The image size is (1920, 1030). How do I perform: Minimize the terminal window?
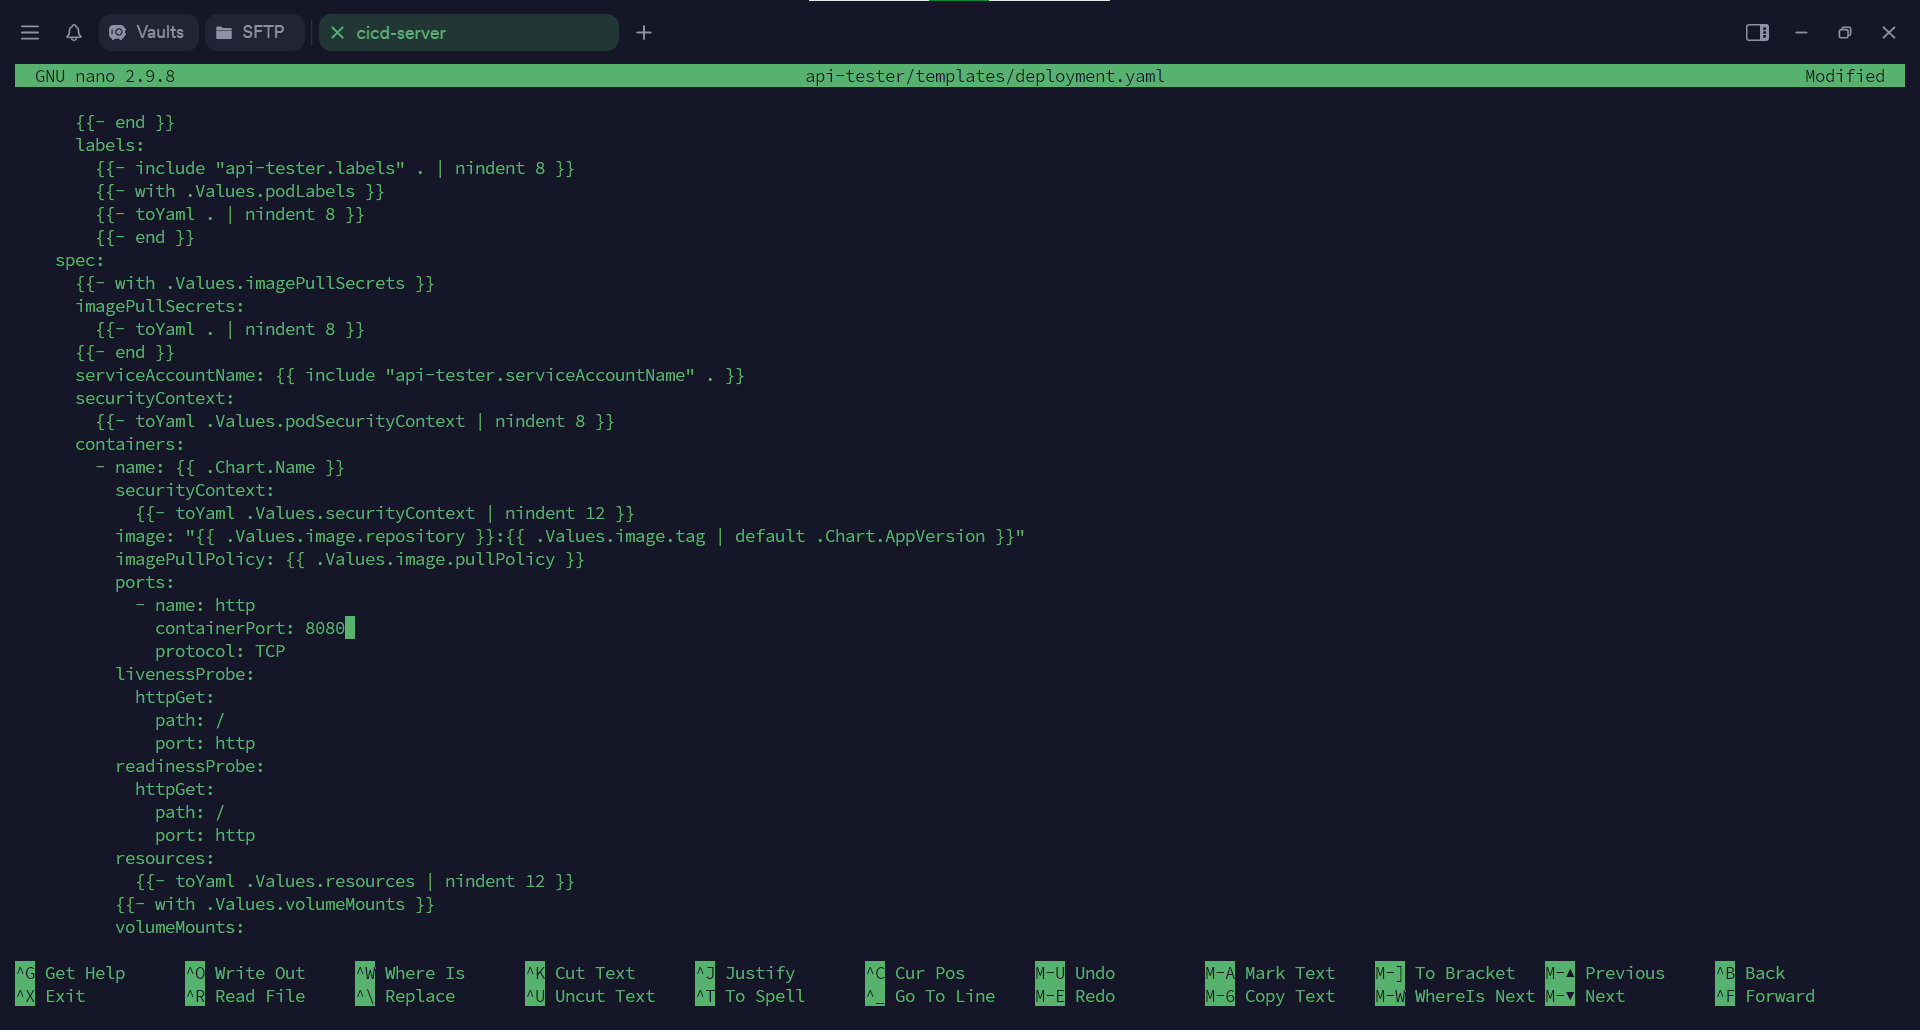click(1801, 33)
